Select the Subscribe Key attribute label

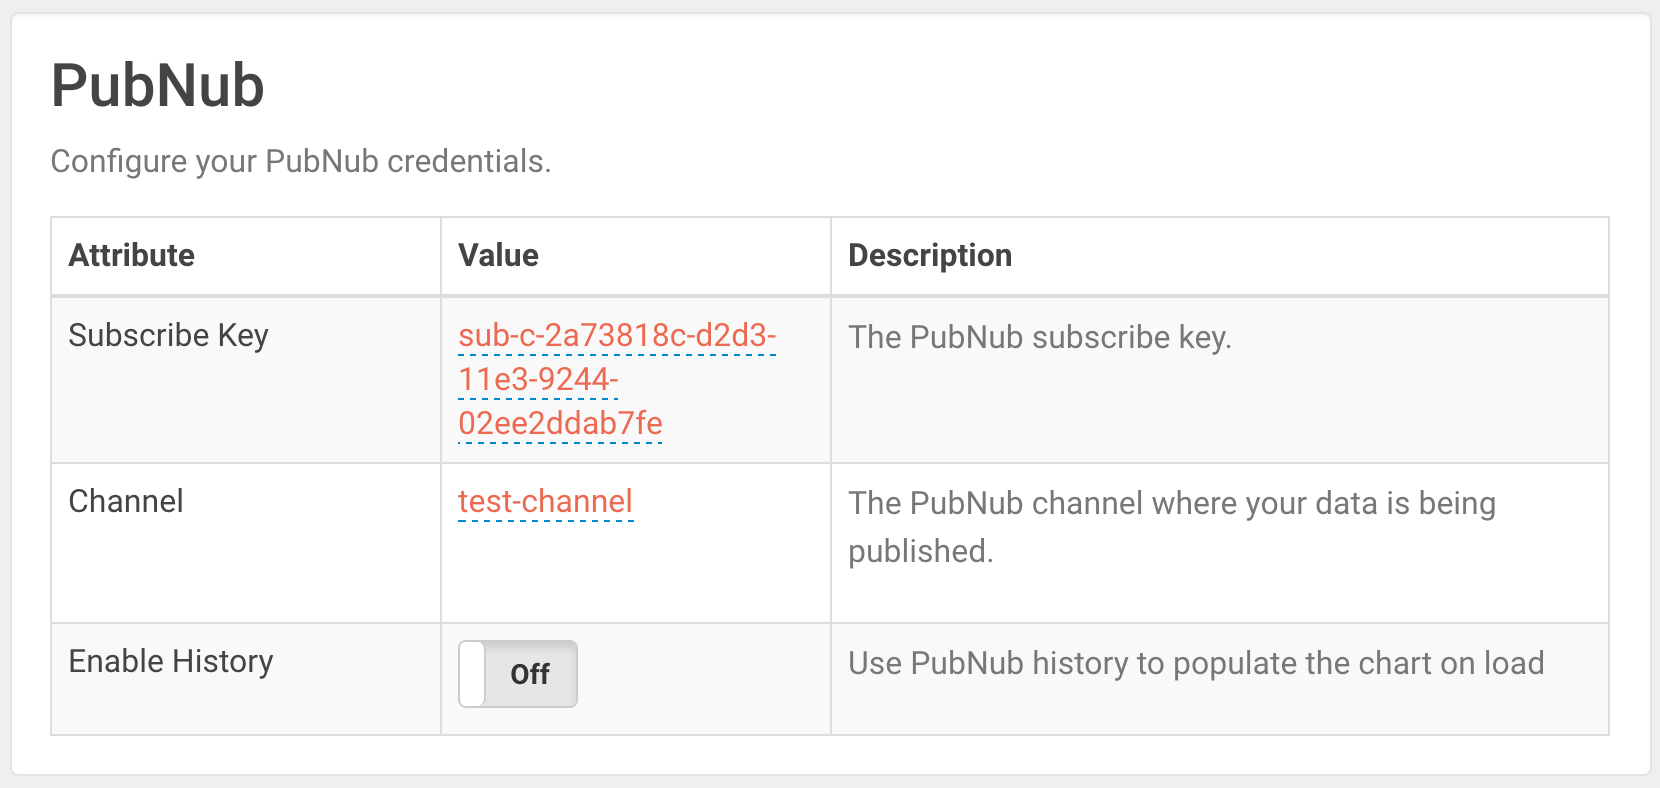(168, 336)
